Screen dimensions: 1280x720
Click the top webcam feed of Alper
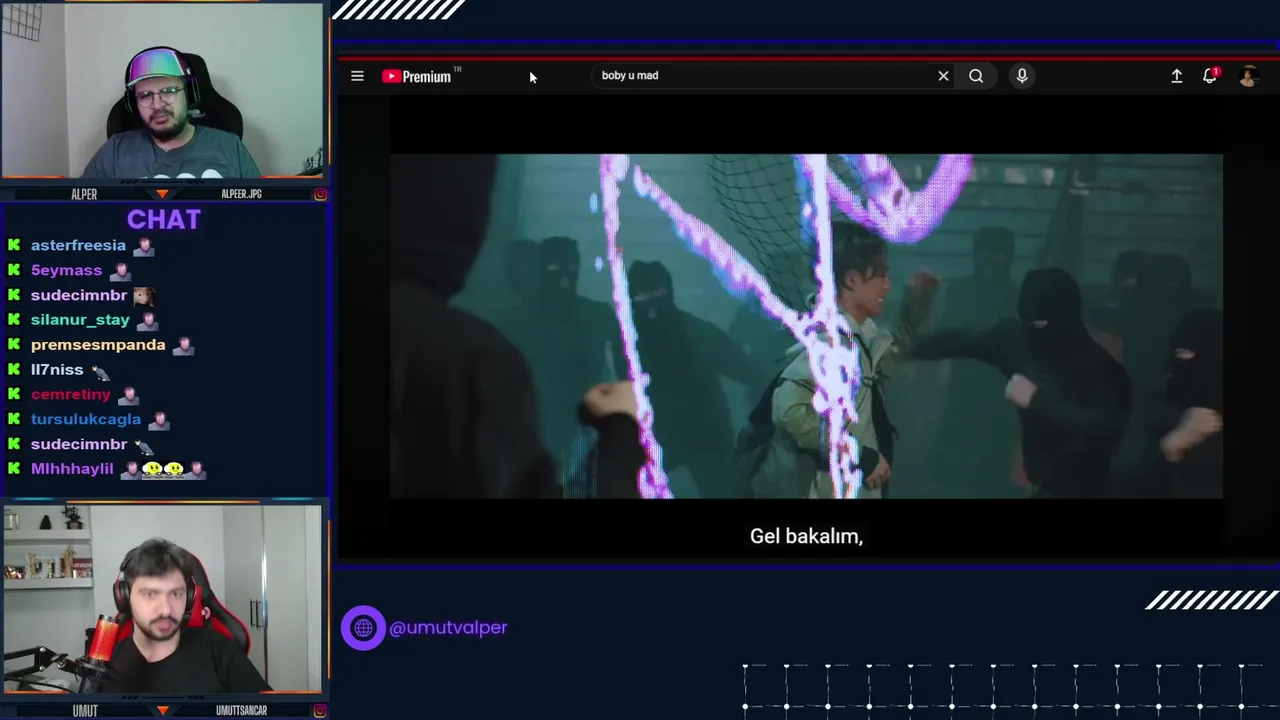click(x=162, y=92)
